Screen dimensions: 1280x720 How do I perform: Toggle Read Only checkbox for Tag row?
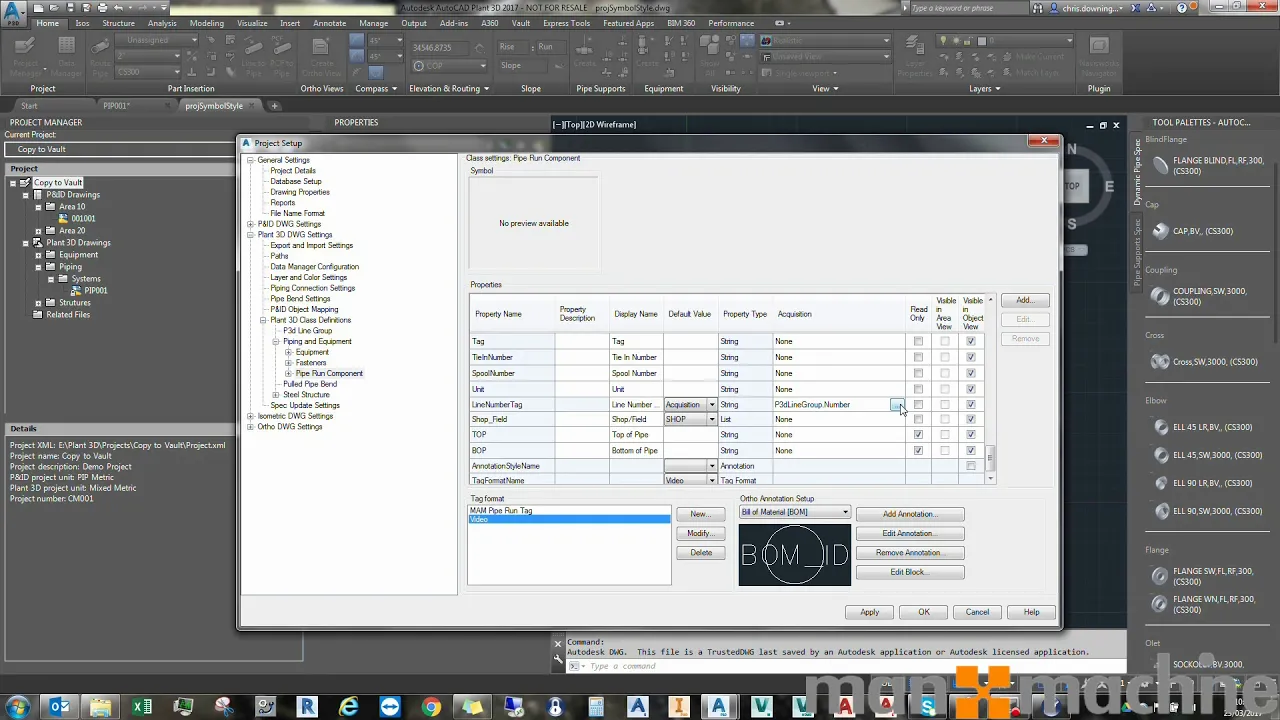[918, 341]
